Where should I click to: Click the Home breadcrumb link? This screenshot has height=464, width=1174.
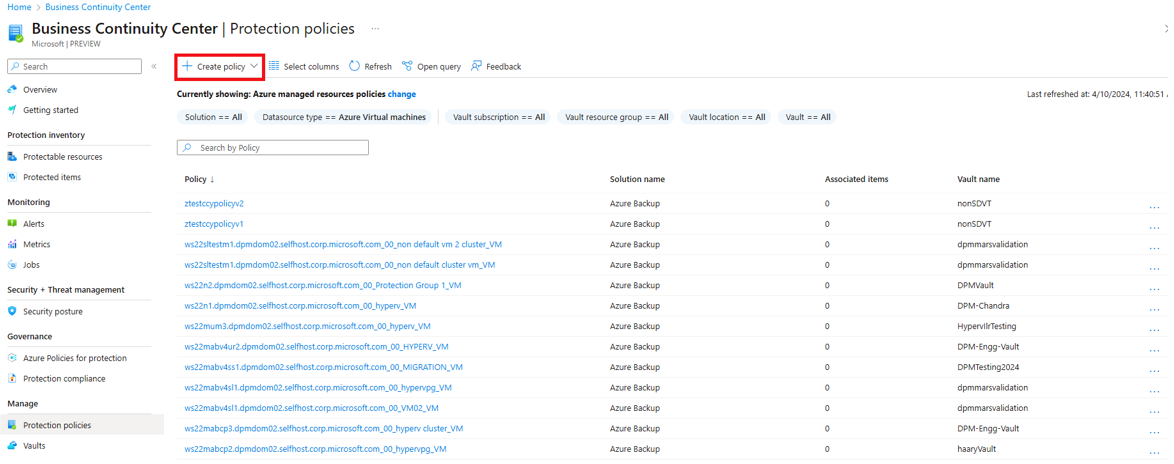pyautogui.click(x=18, y=7)
